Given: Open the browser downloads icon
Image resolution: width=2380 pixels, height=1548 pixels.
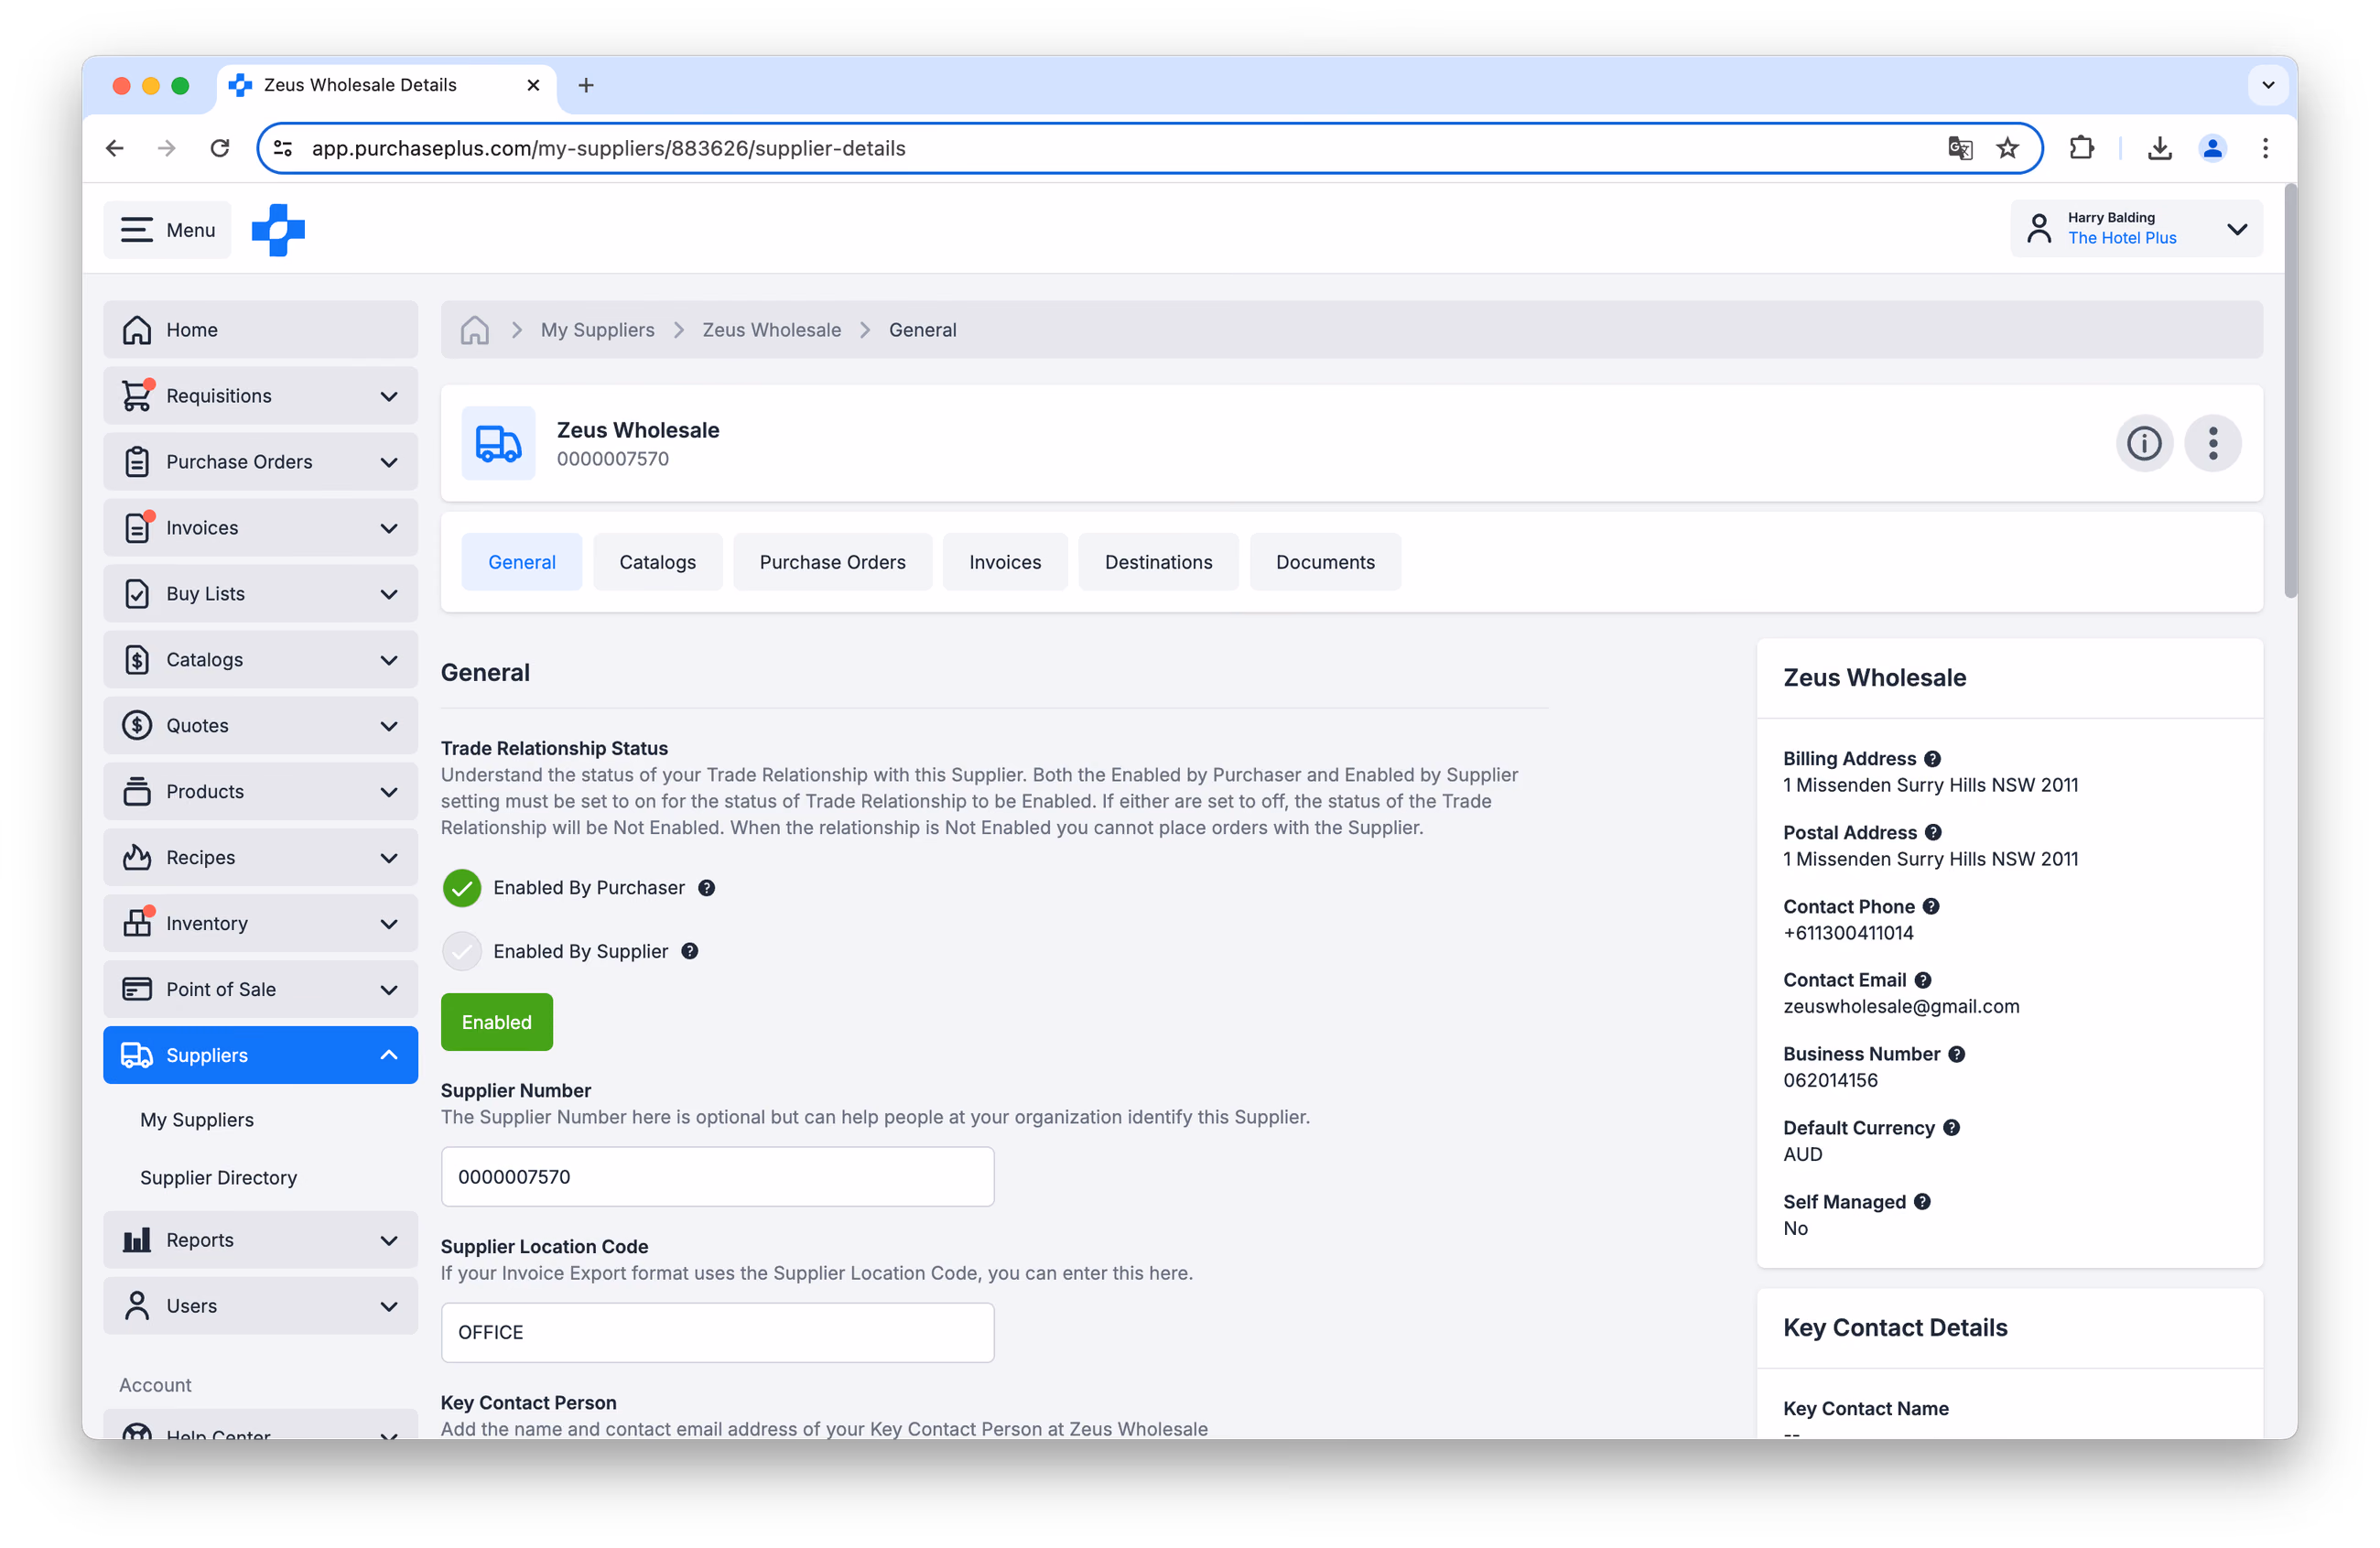Looking at the screenshot, I should (x=2160, y=148).
